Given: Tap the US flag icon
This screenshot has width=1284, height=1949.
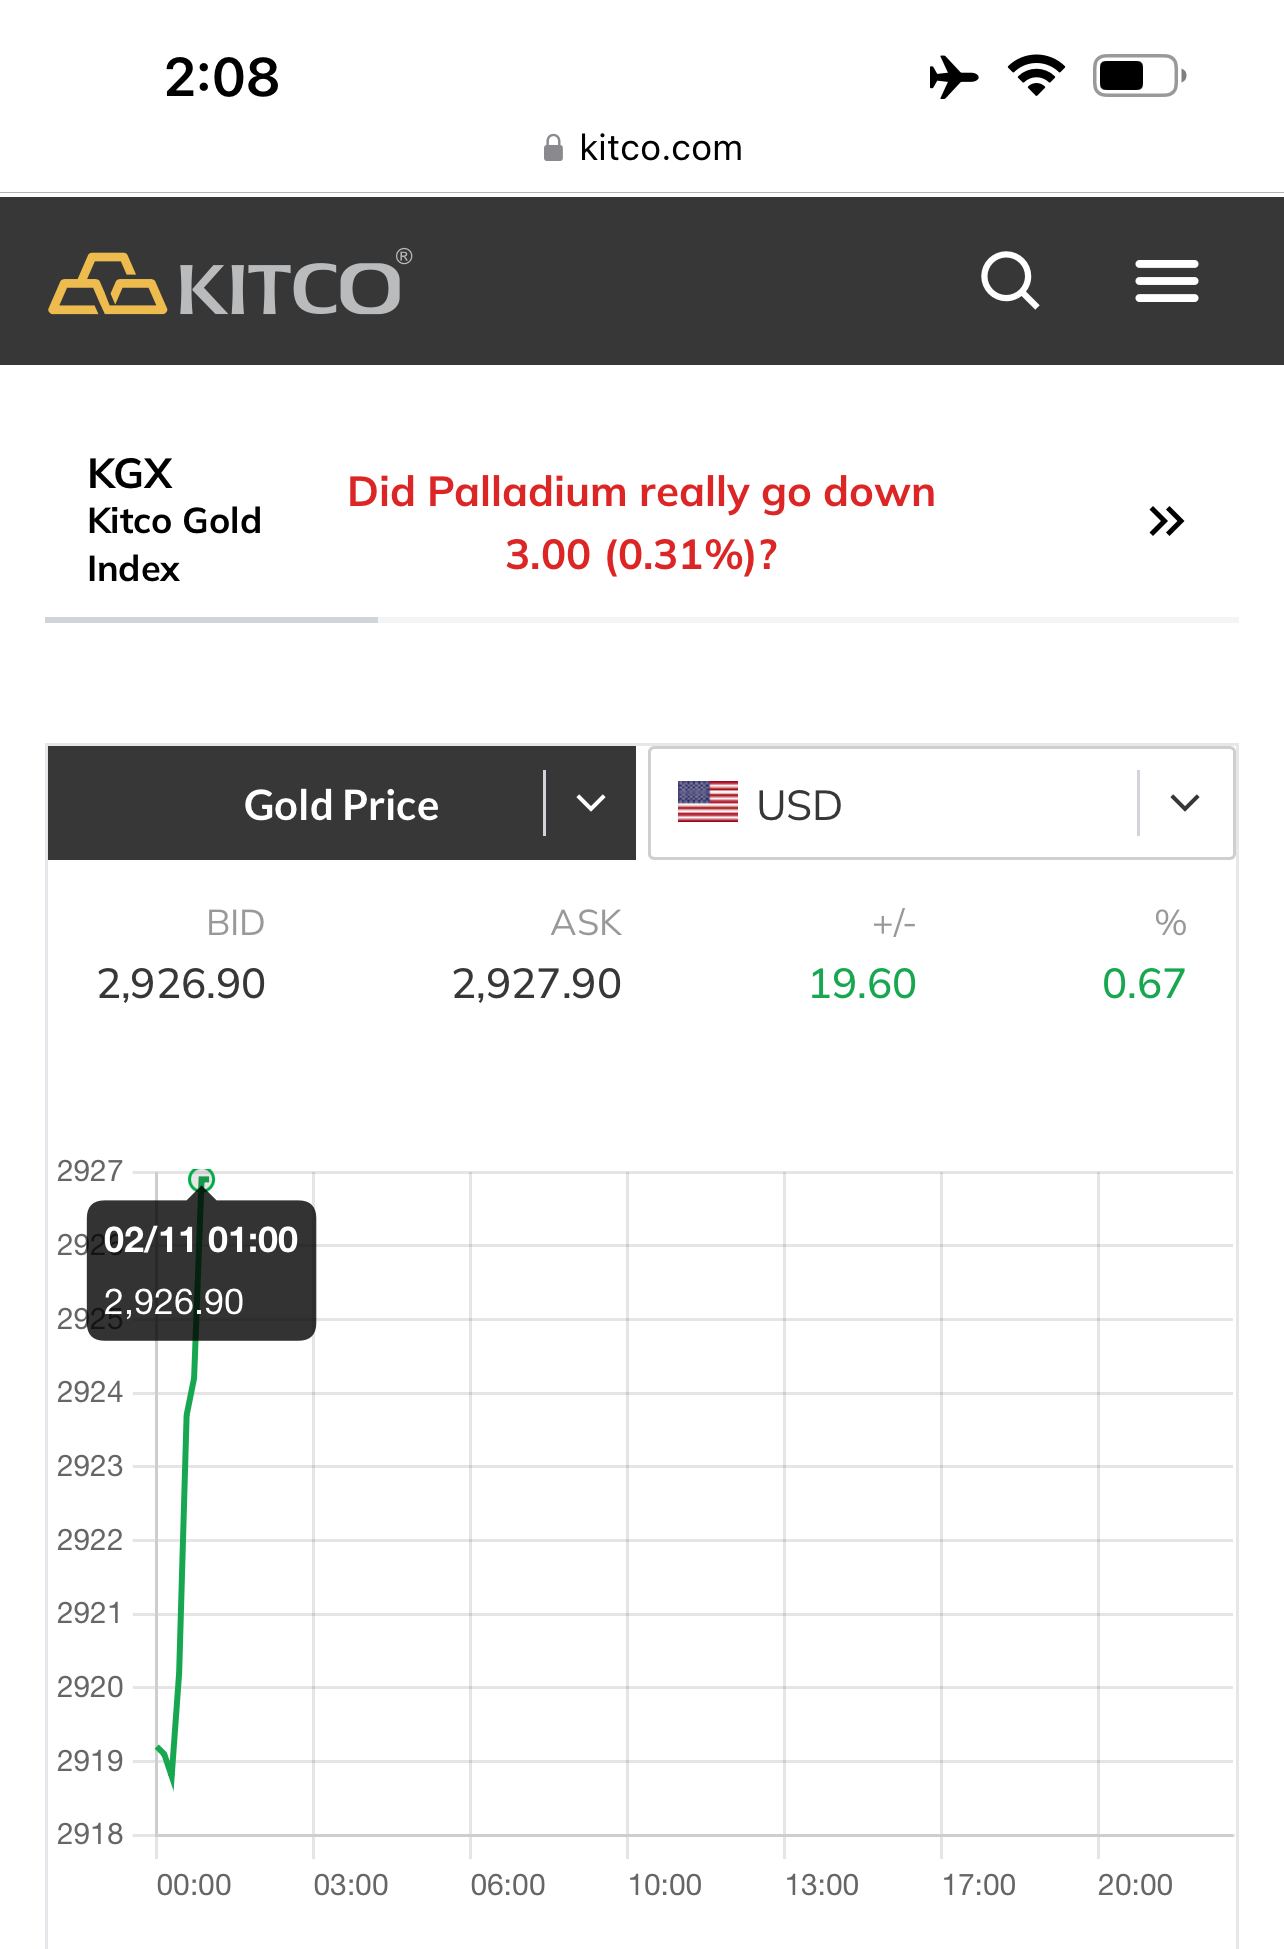Looking at the screenshot, I should 707,803.
